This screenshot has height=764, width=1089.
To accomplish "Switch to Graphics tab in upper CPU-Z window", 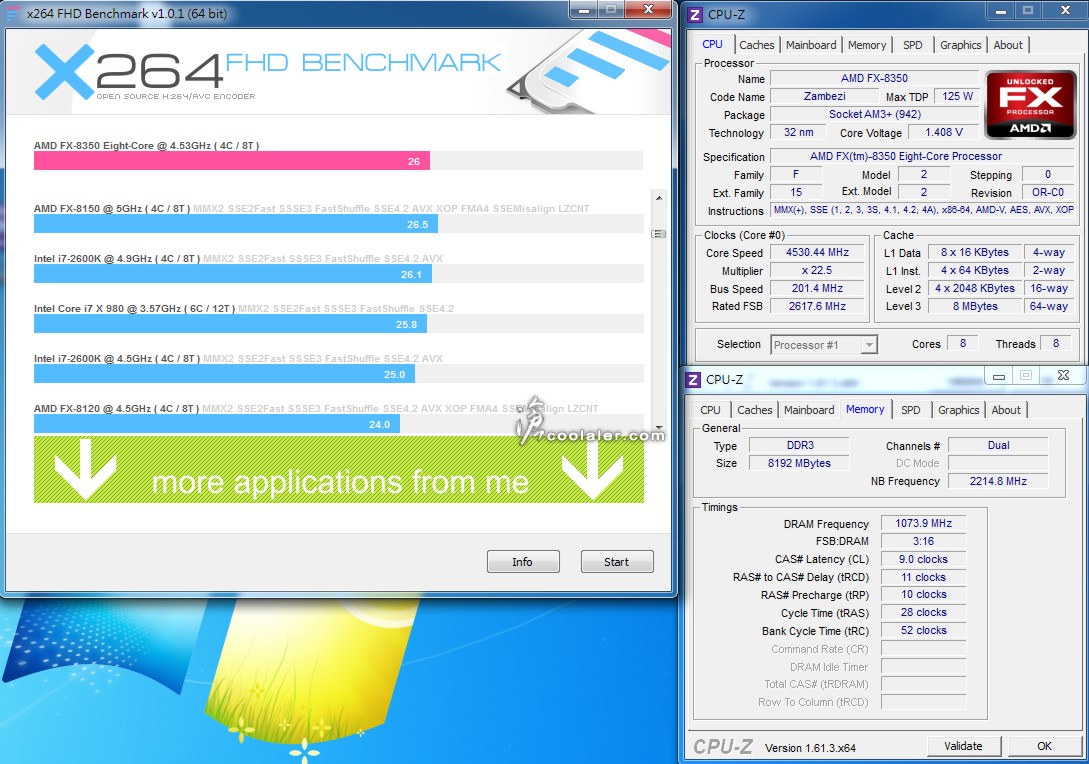I will pos(961,45).
